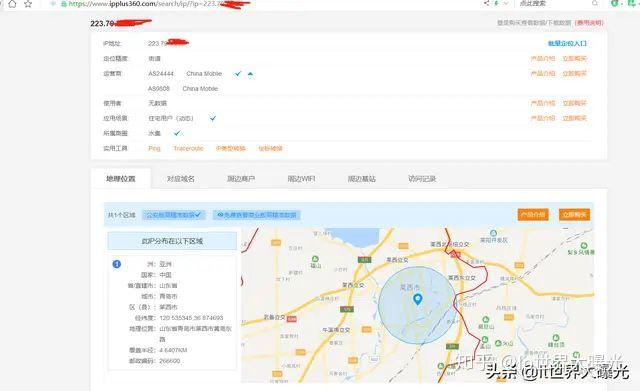Switch to the 周边基站 tab
Viewport: 640px width, 391px height.
[362, 178]
